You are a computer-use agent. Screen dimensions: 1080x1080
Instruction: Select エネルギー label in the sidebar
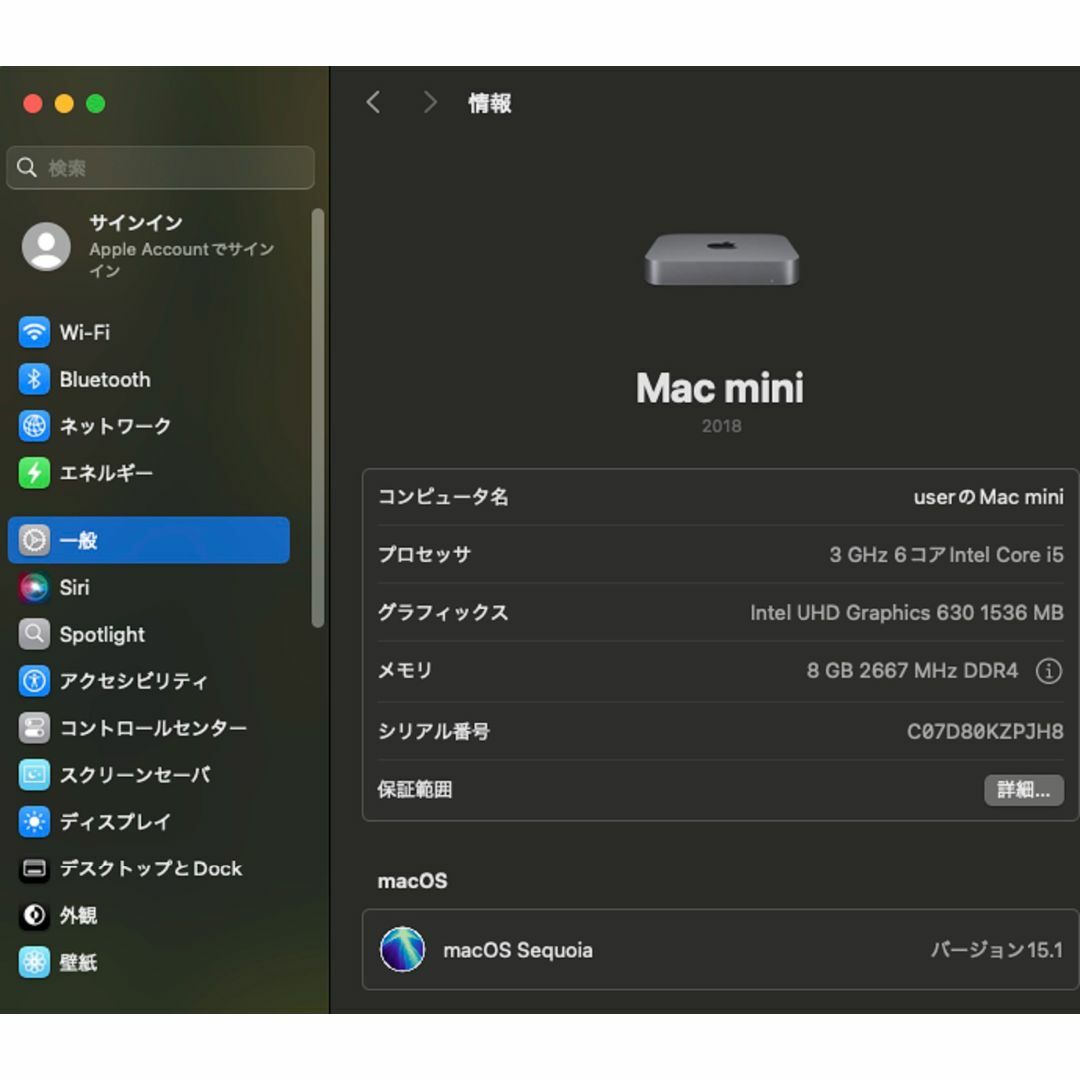(x=106, y=473)
